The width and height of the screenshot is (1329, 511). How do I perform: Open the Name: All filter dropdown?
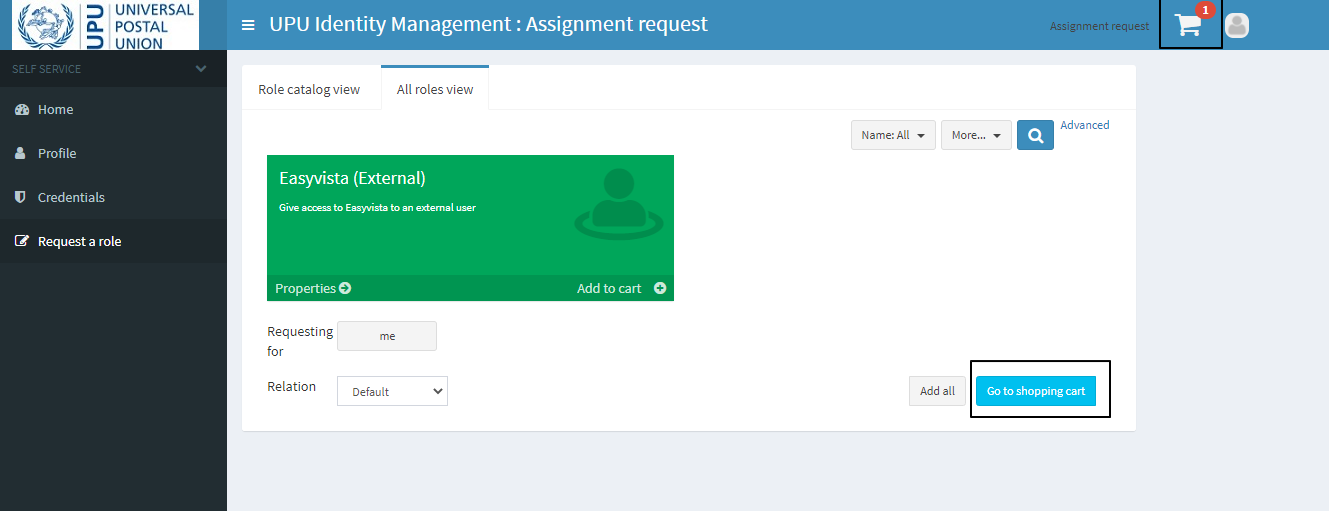[893, 135]
